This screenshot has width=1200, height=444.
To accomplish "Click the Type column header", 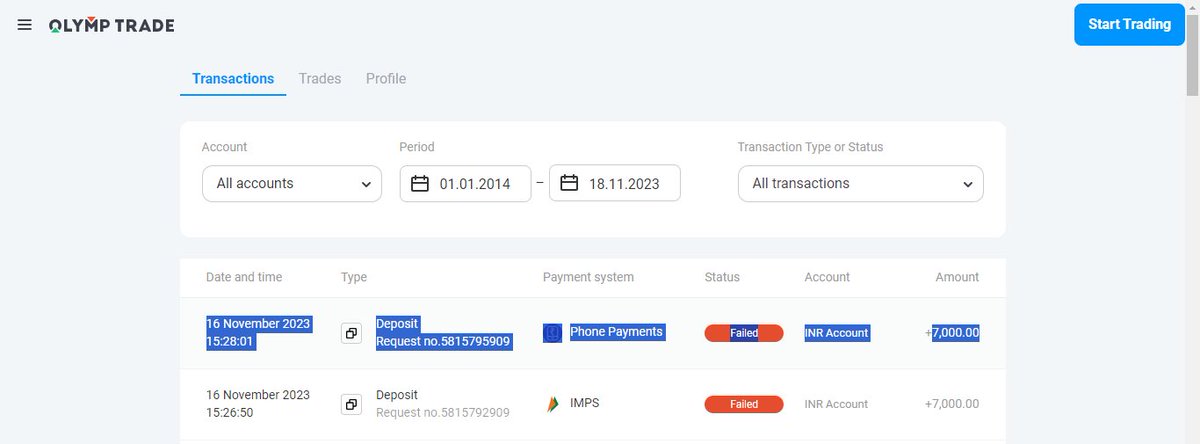I will pyautogui.click(x=354, y=277).
